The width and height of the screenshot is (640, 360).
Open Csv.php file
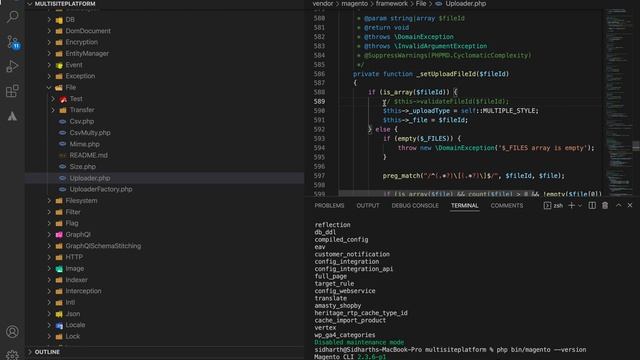(82, 121)
